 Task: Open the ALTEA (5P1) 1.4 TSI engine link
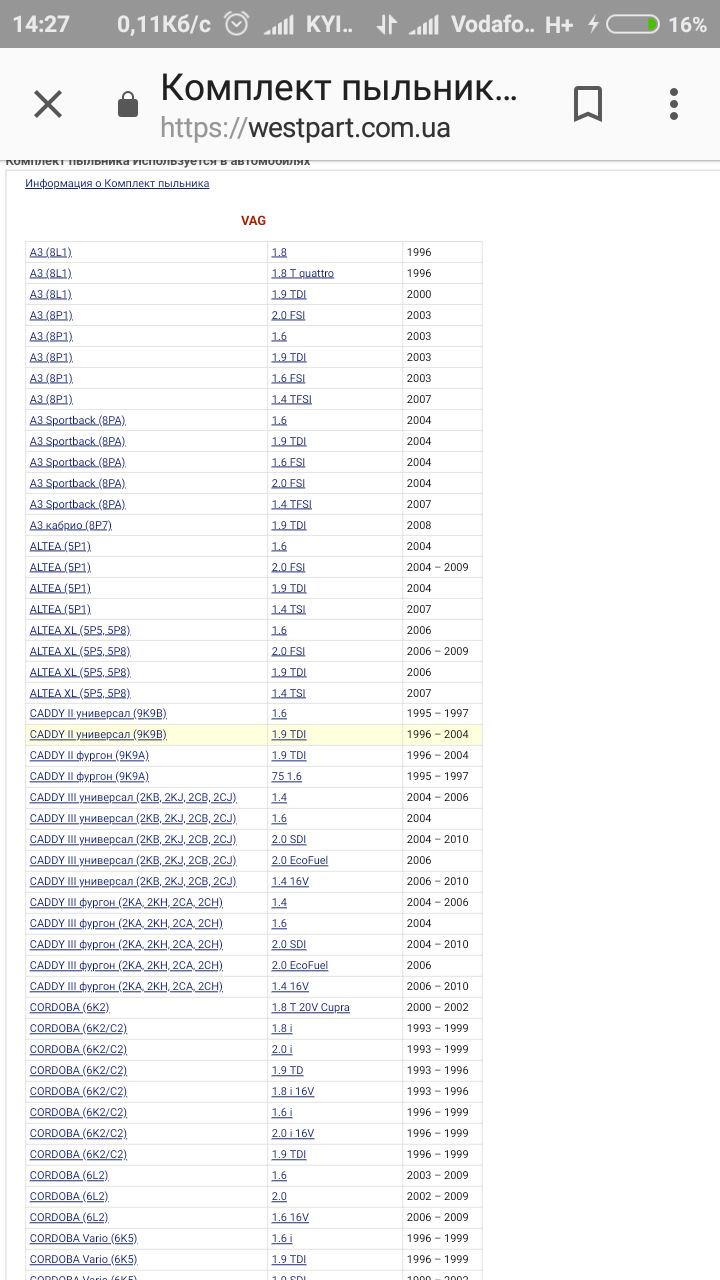pyautogui.click(x=288, y=609)
